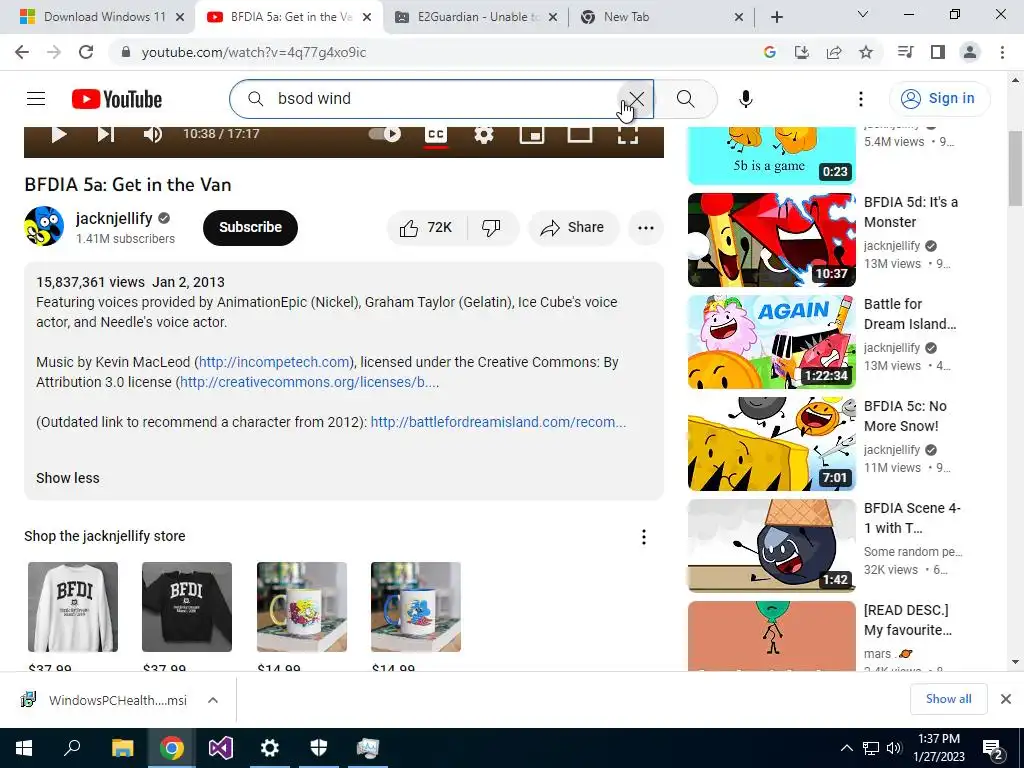Open BFDIA 5c: No More Snow! title

[905, 416]
